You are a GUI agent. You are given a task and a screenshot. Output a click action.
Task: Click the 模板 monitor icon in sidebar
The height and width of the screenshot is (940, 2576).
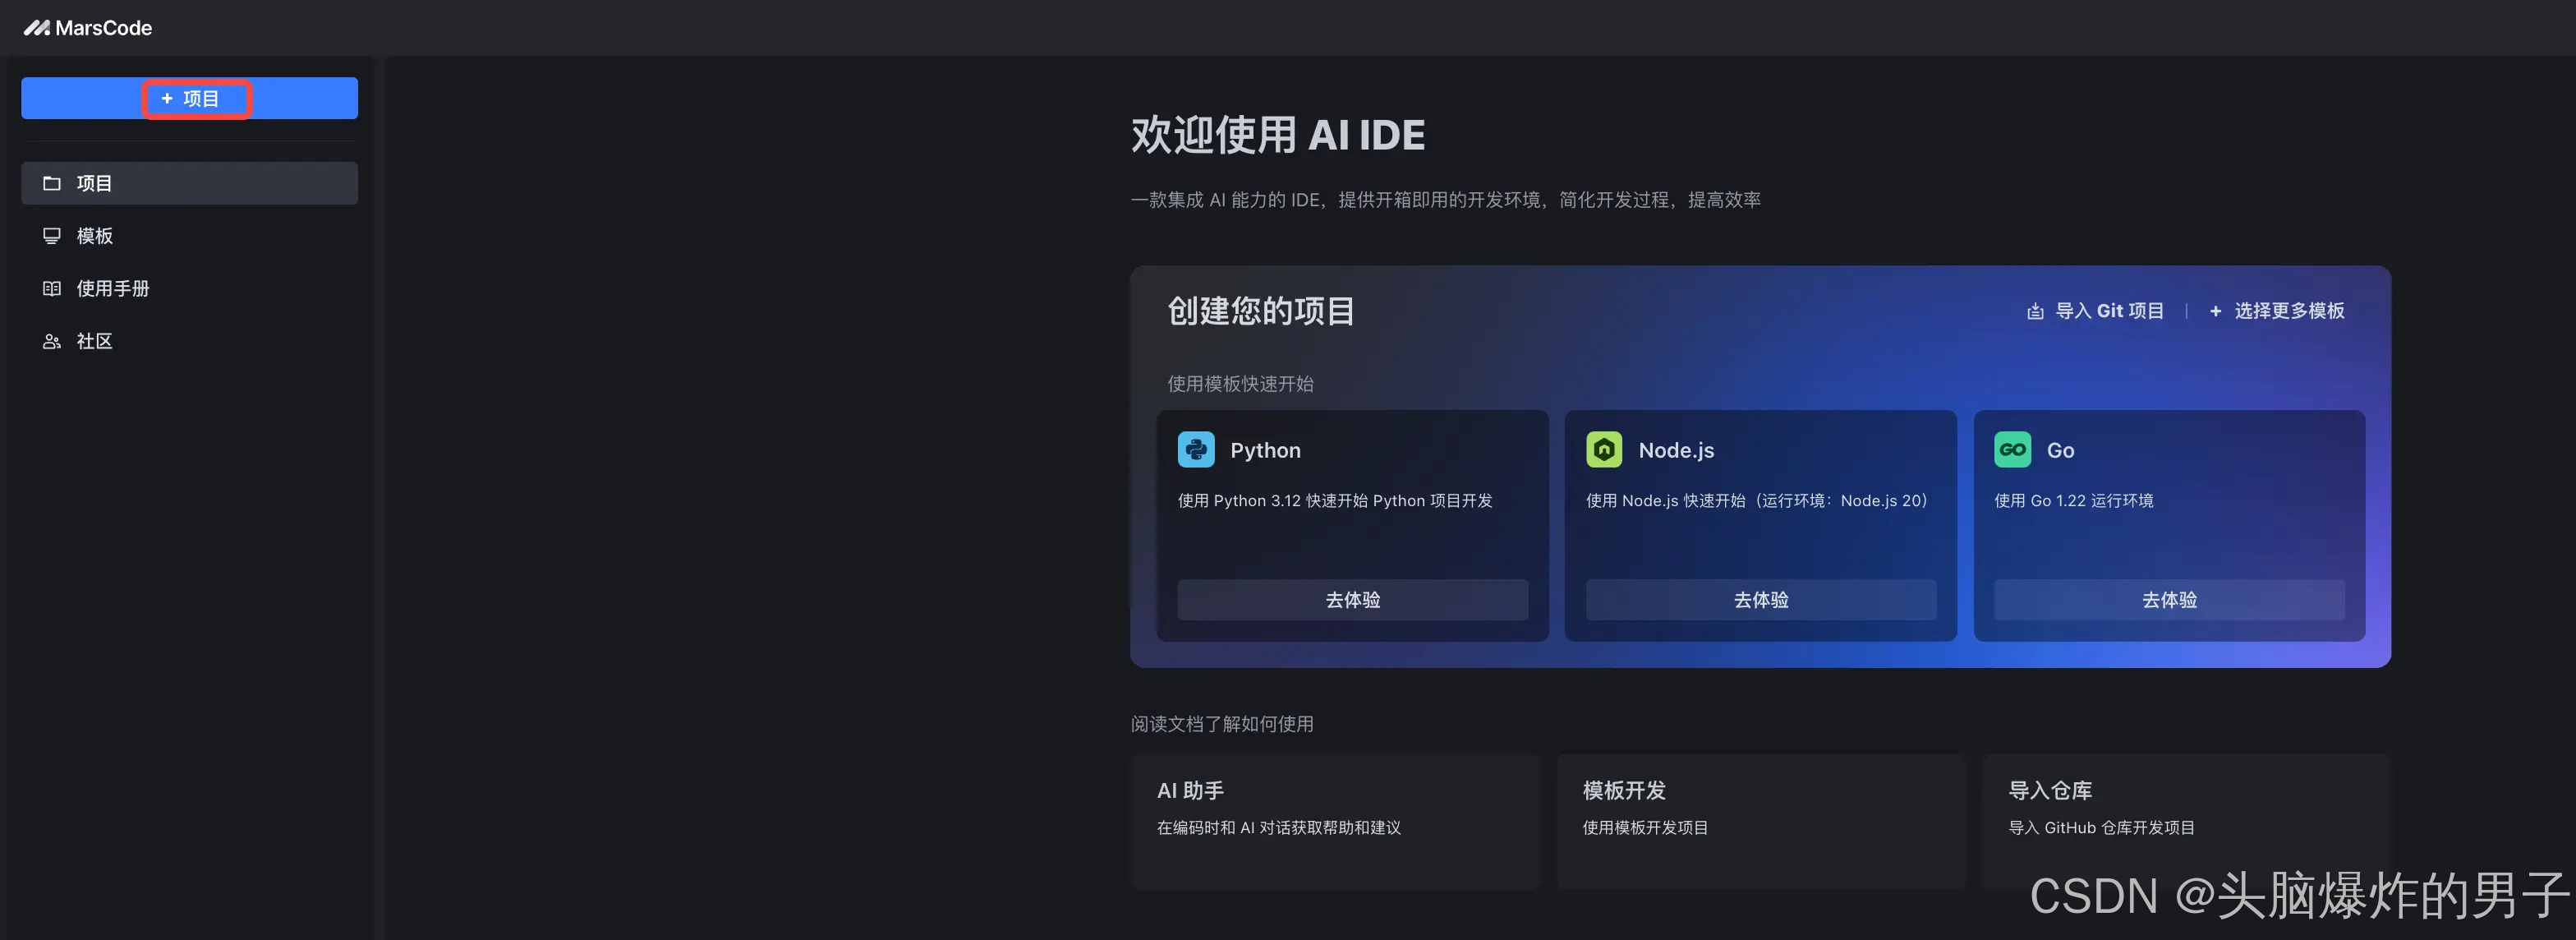52,236
